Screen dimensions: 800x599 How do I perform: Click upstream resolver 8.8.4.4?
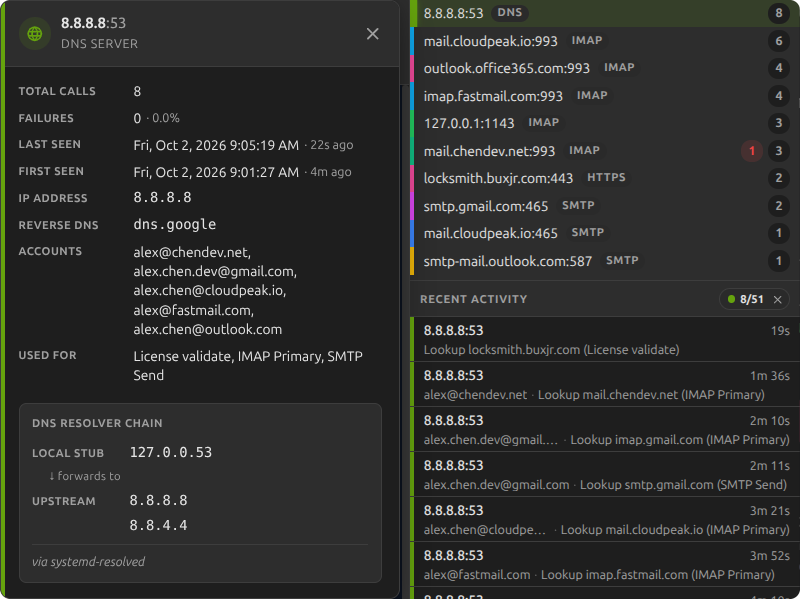[x=159, y=526]
